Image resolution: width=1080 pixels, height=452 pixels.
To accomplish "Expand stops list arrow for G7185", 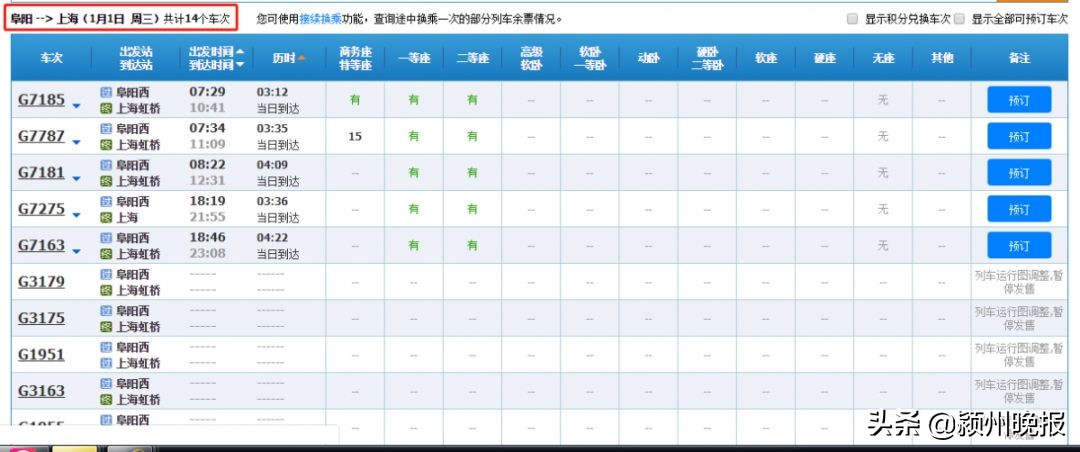I will 76,106.
